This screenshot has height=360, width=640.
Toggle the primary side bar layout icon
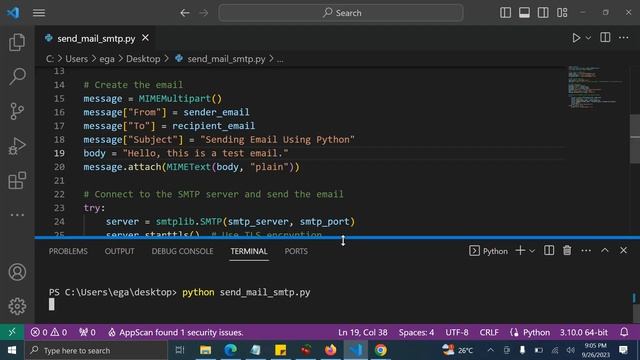click(505, 13)
